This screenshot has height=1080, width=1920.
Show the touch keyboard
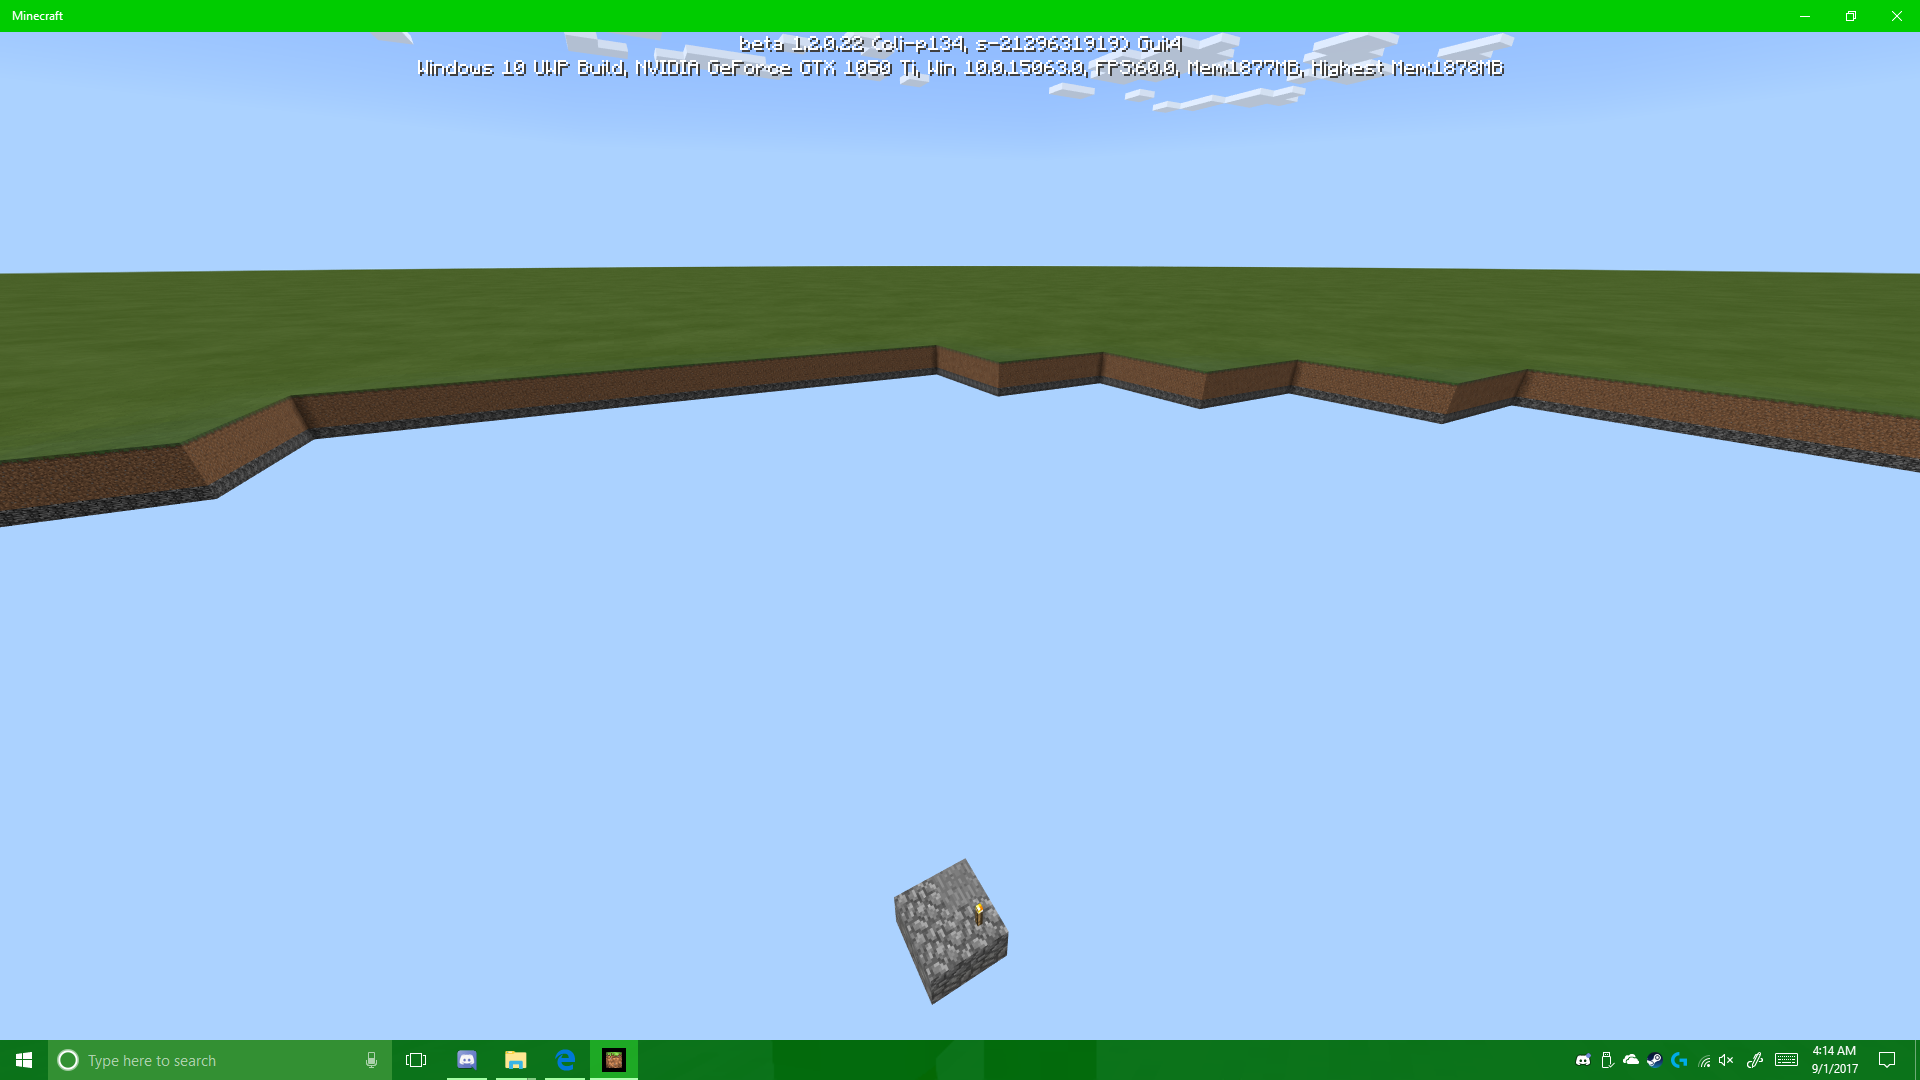pyautogui.click(x=1787, y=1060)
